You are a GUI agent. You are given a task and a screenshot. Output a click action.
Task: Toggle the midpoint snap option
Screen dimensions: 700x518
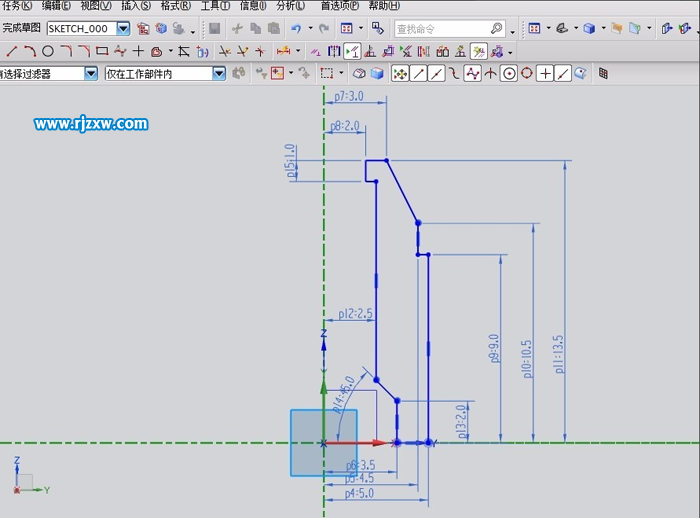pyautogui.click(x=436, y=73)
